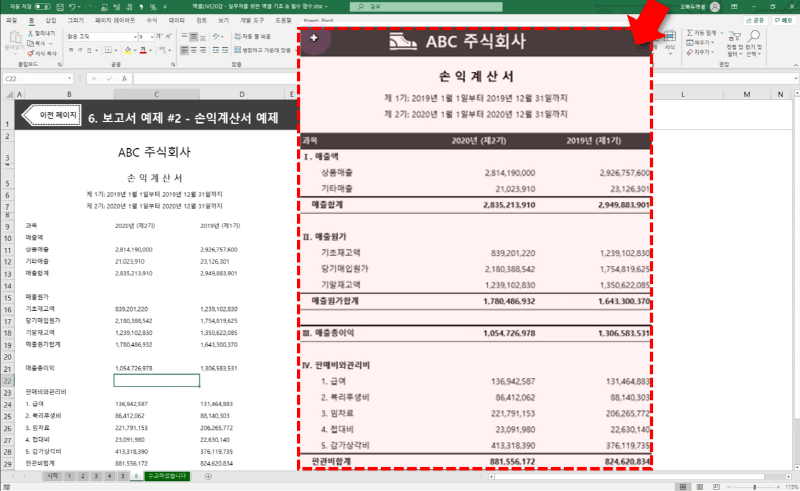Click the Comments (메모) button
This screenshot has height=491, width=800.
783,20
